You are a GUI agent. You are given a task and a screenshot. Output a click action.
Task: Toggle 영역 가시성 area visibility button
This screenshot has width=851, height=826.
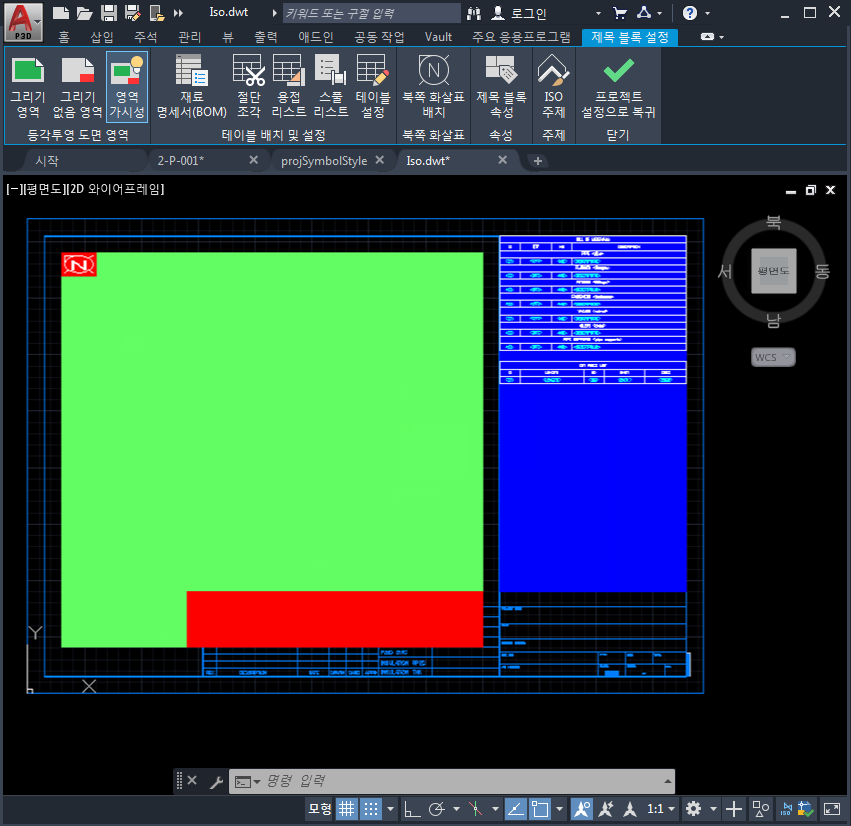(127, 87)
